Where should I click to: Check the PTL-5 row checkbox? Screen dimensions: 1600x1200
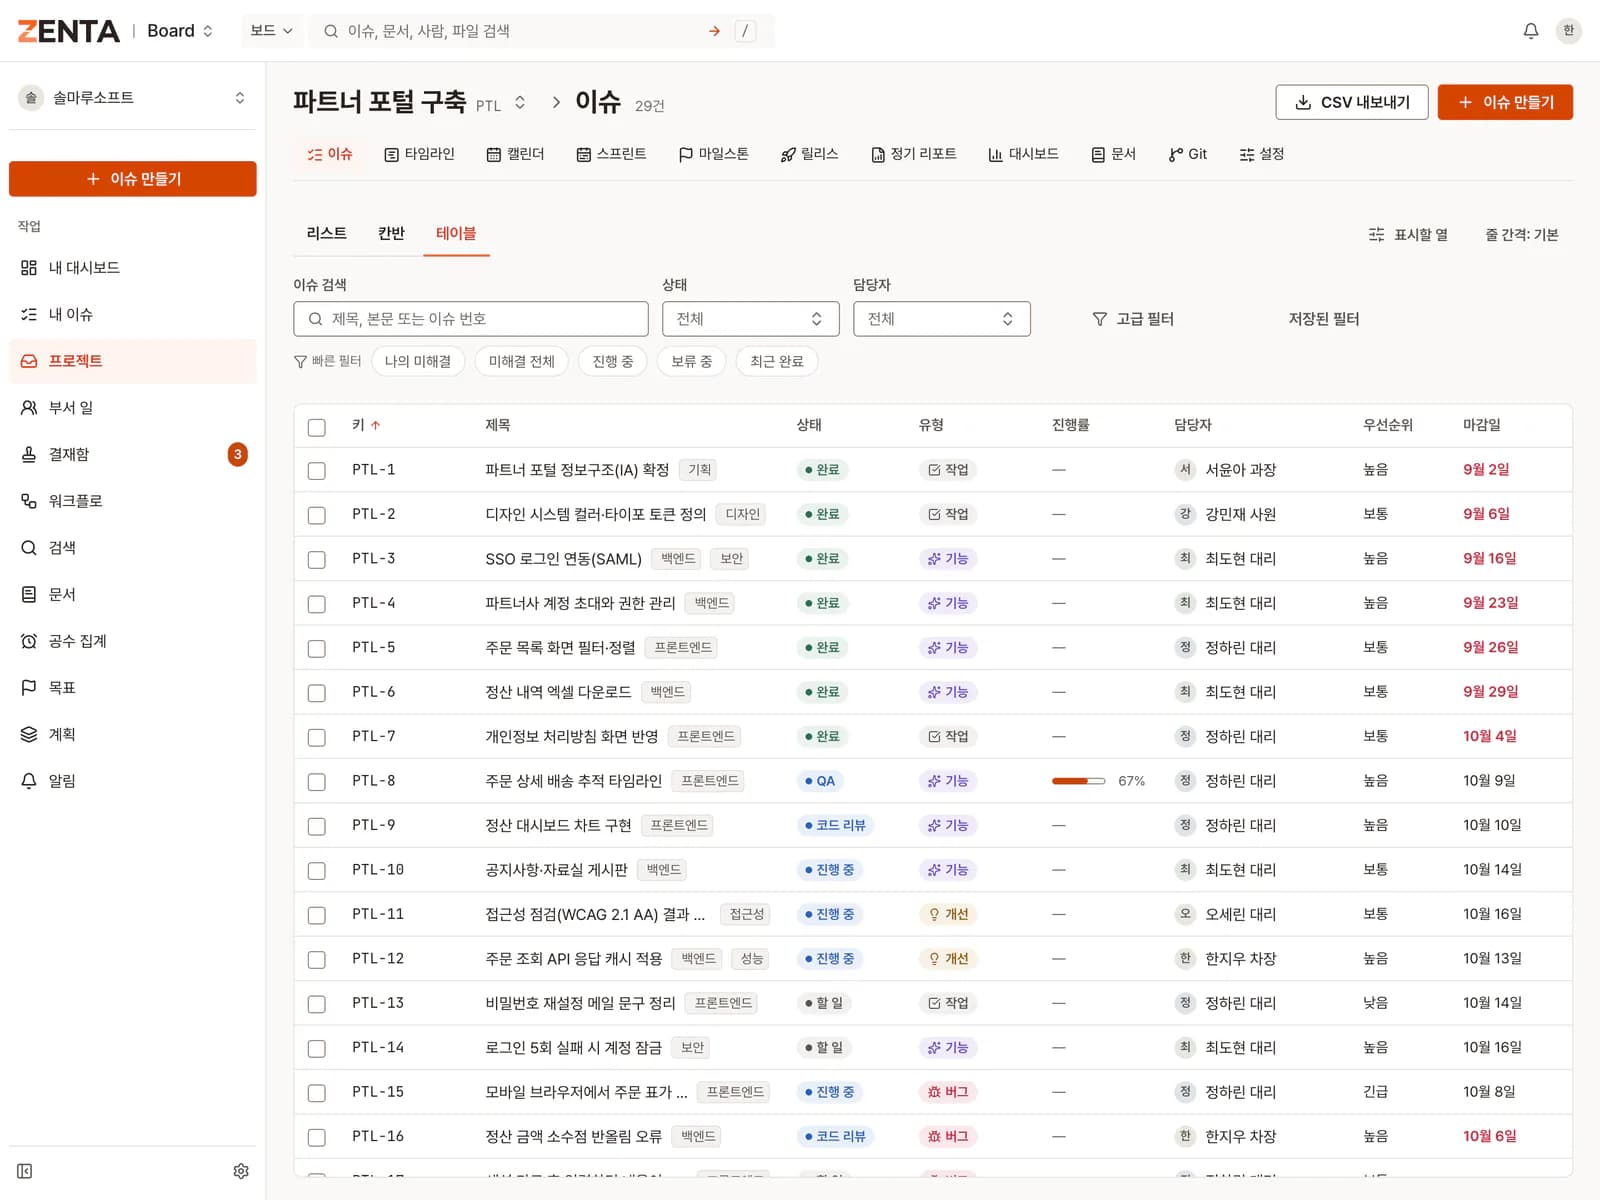click(317, 649)
